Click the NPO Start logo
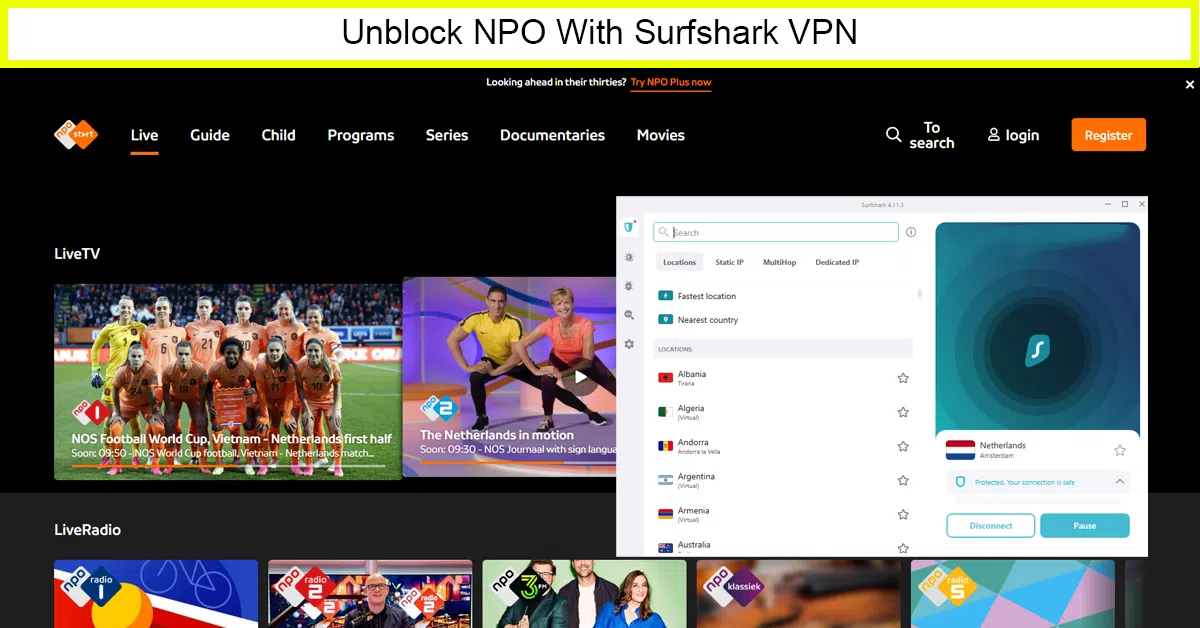Image resolution: width=1200 pixels, height=628 pixels. (76, 135)
